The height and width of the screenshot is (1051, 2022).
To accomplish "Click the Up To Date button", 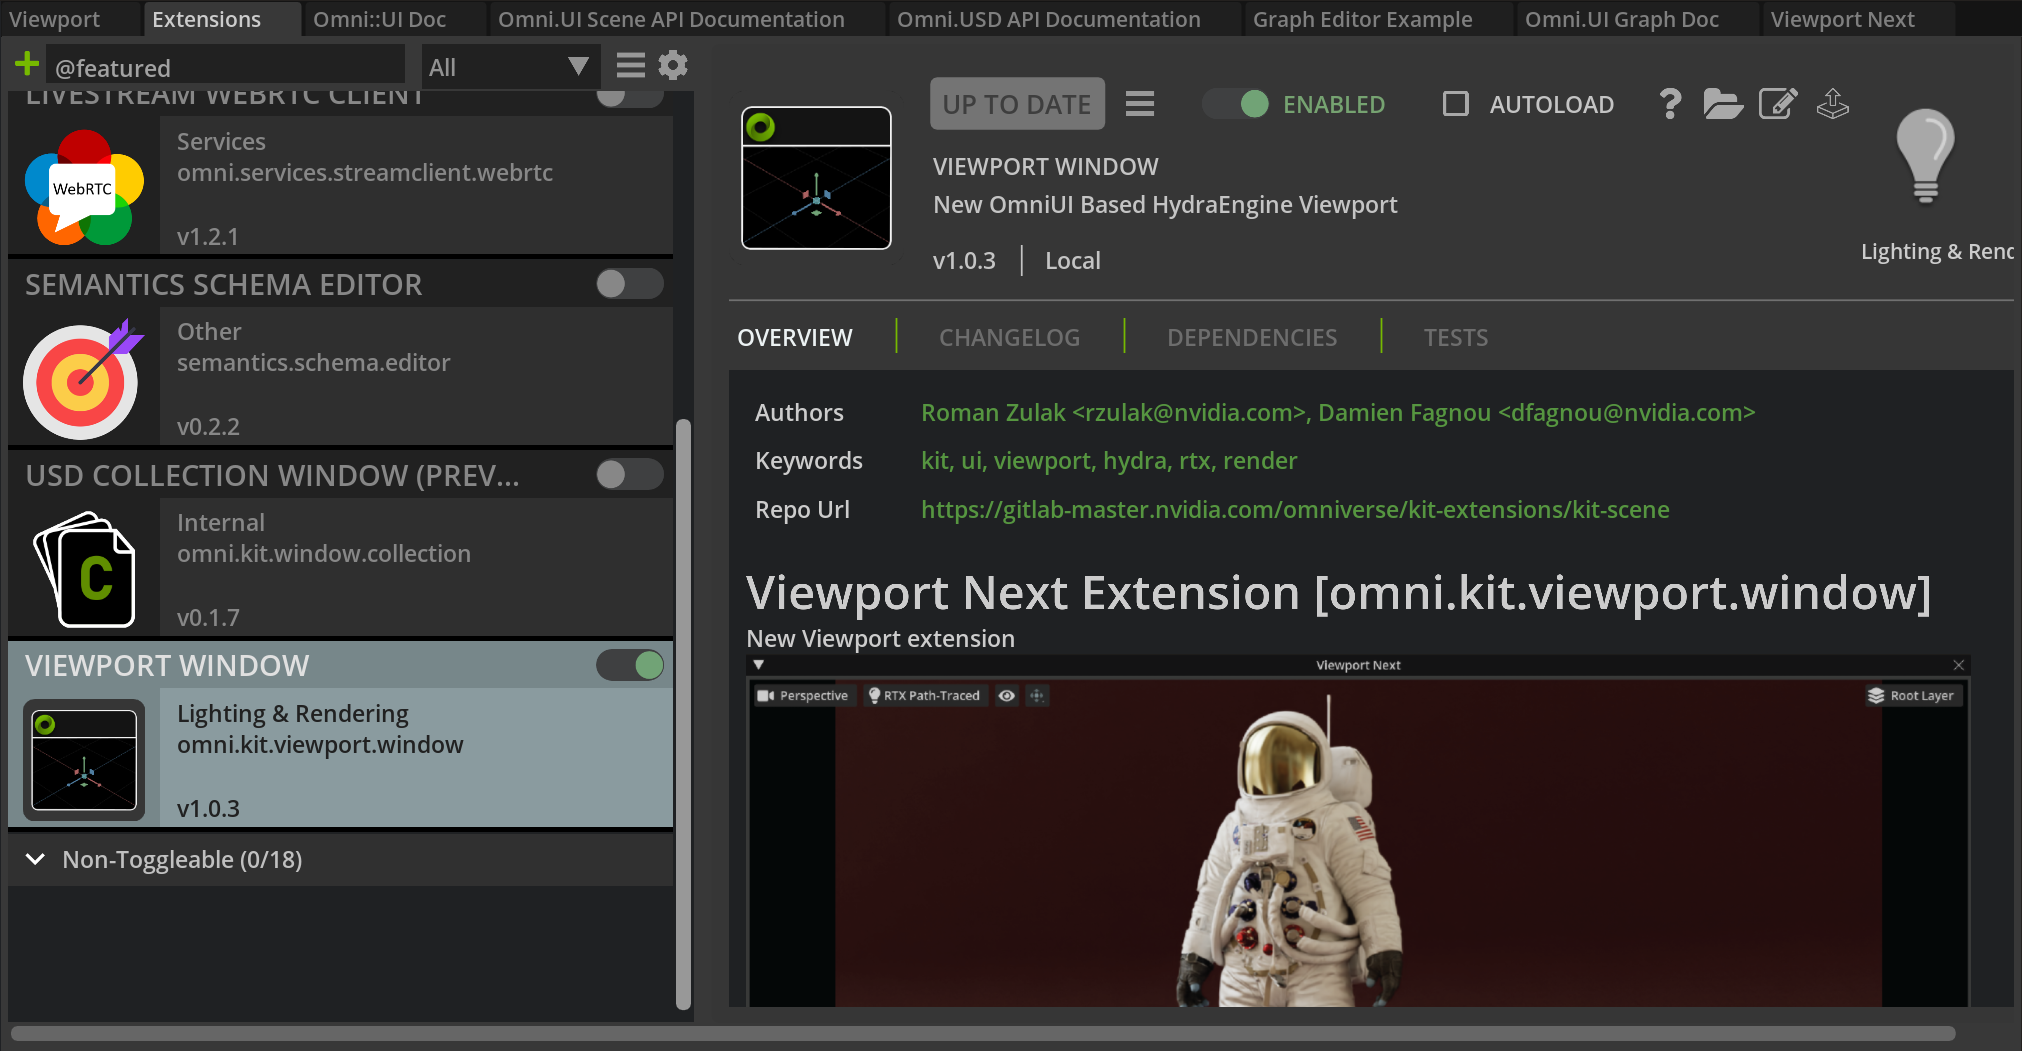I will (x=1017, y=104).
